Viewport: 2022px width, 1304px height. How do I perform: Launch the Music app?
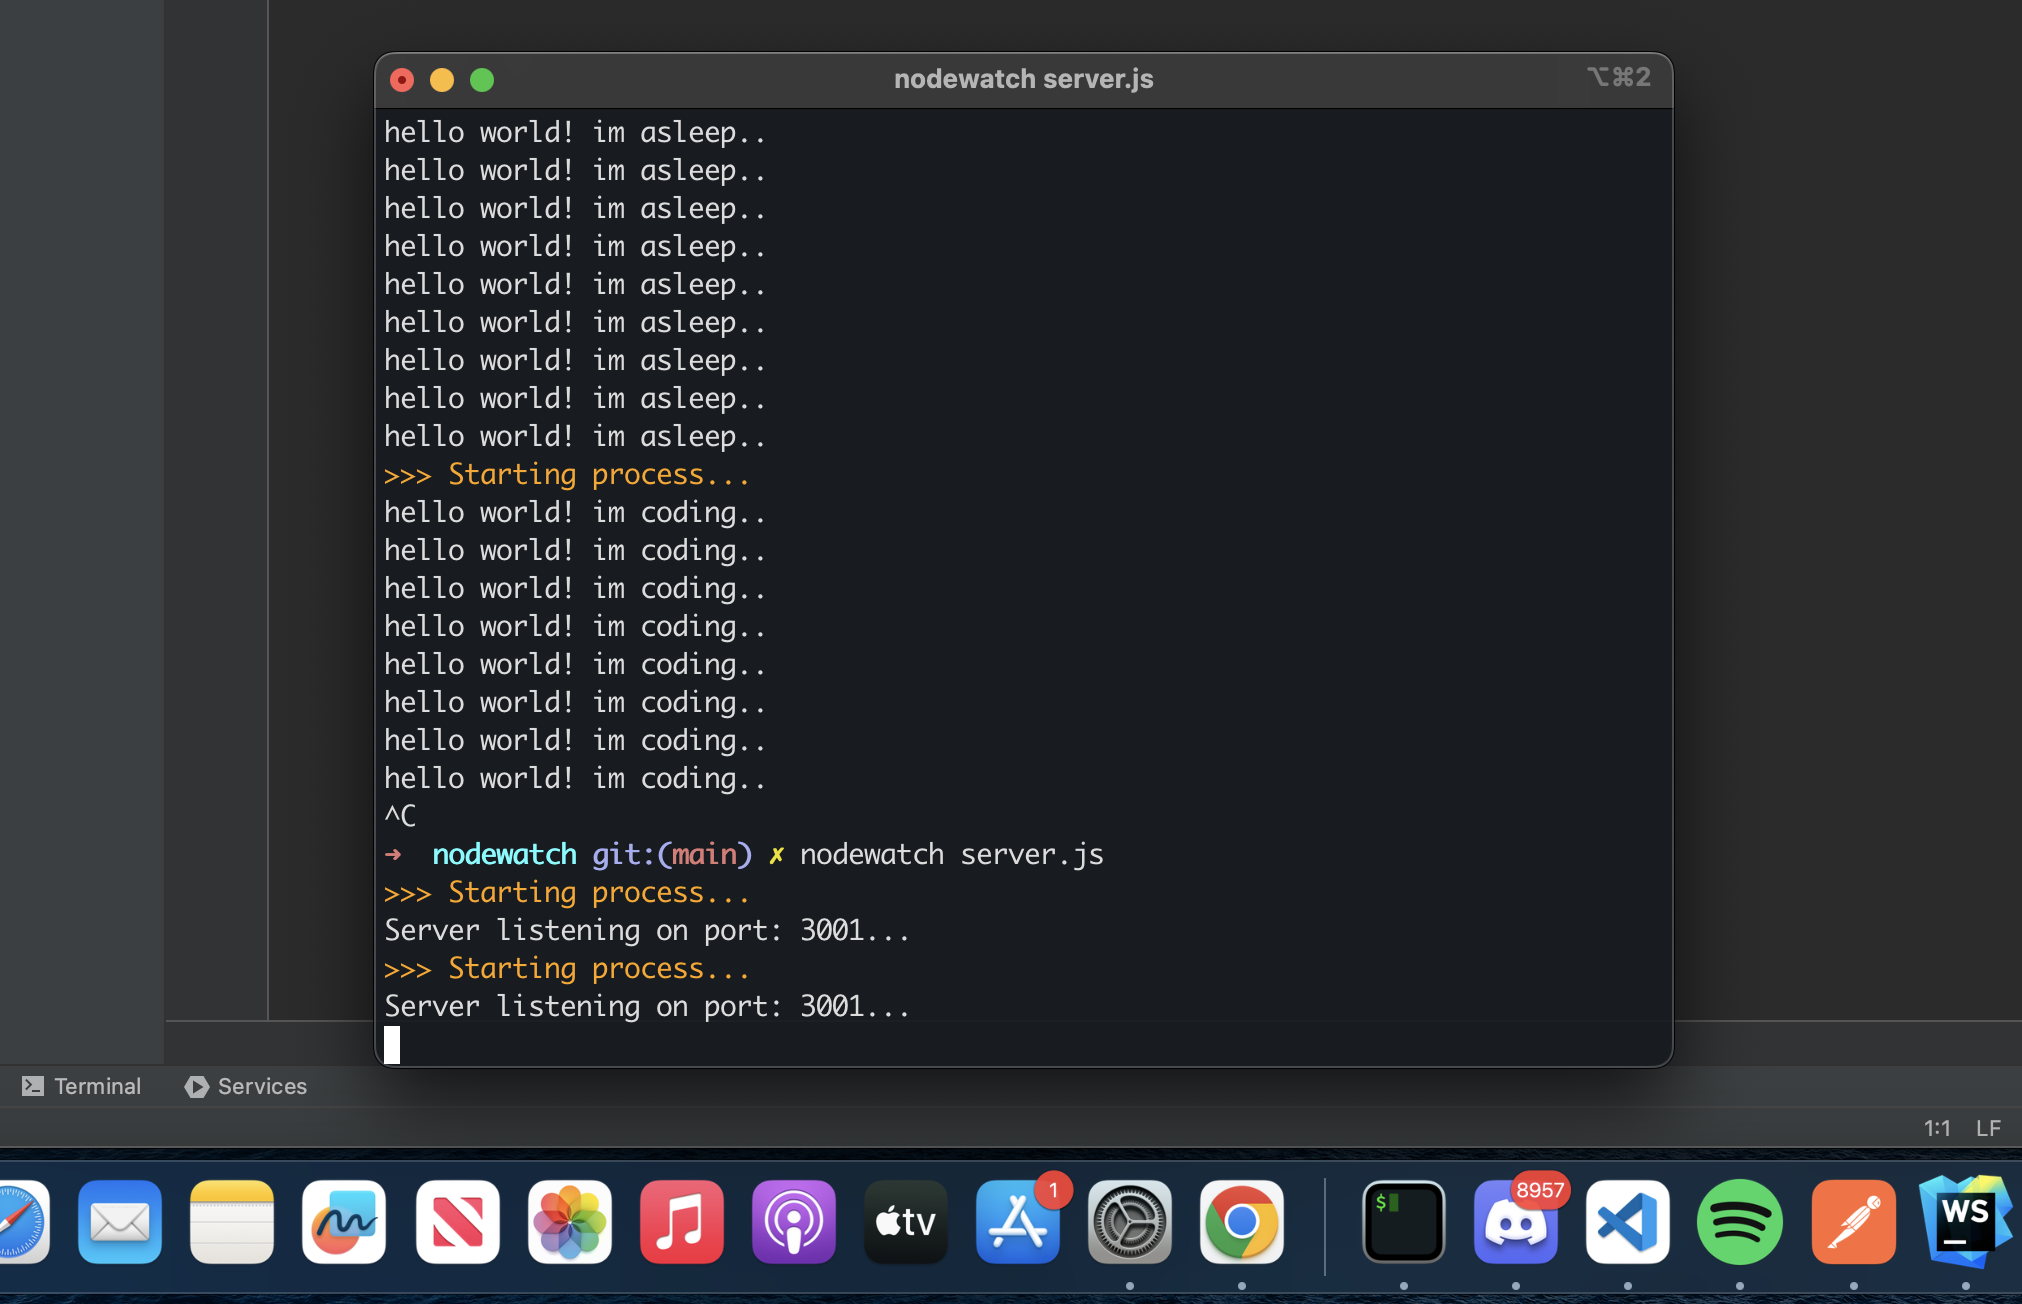[682, 1222]
